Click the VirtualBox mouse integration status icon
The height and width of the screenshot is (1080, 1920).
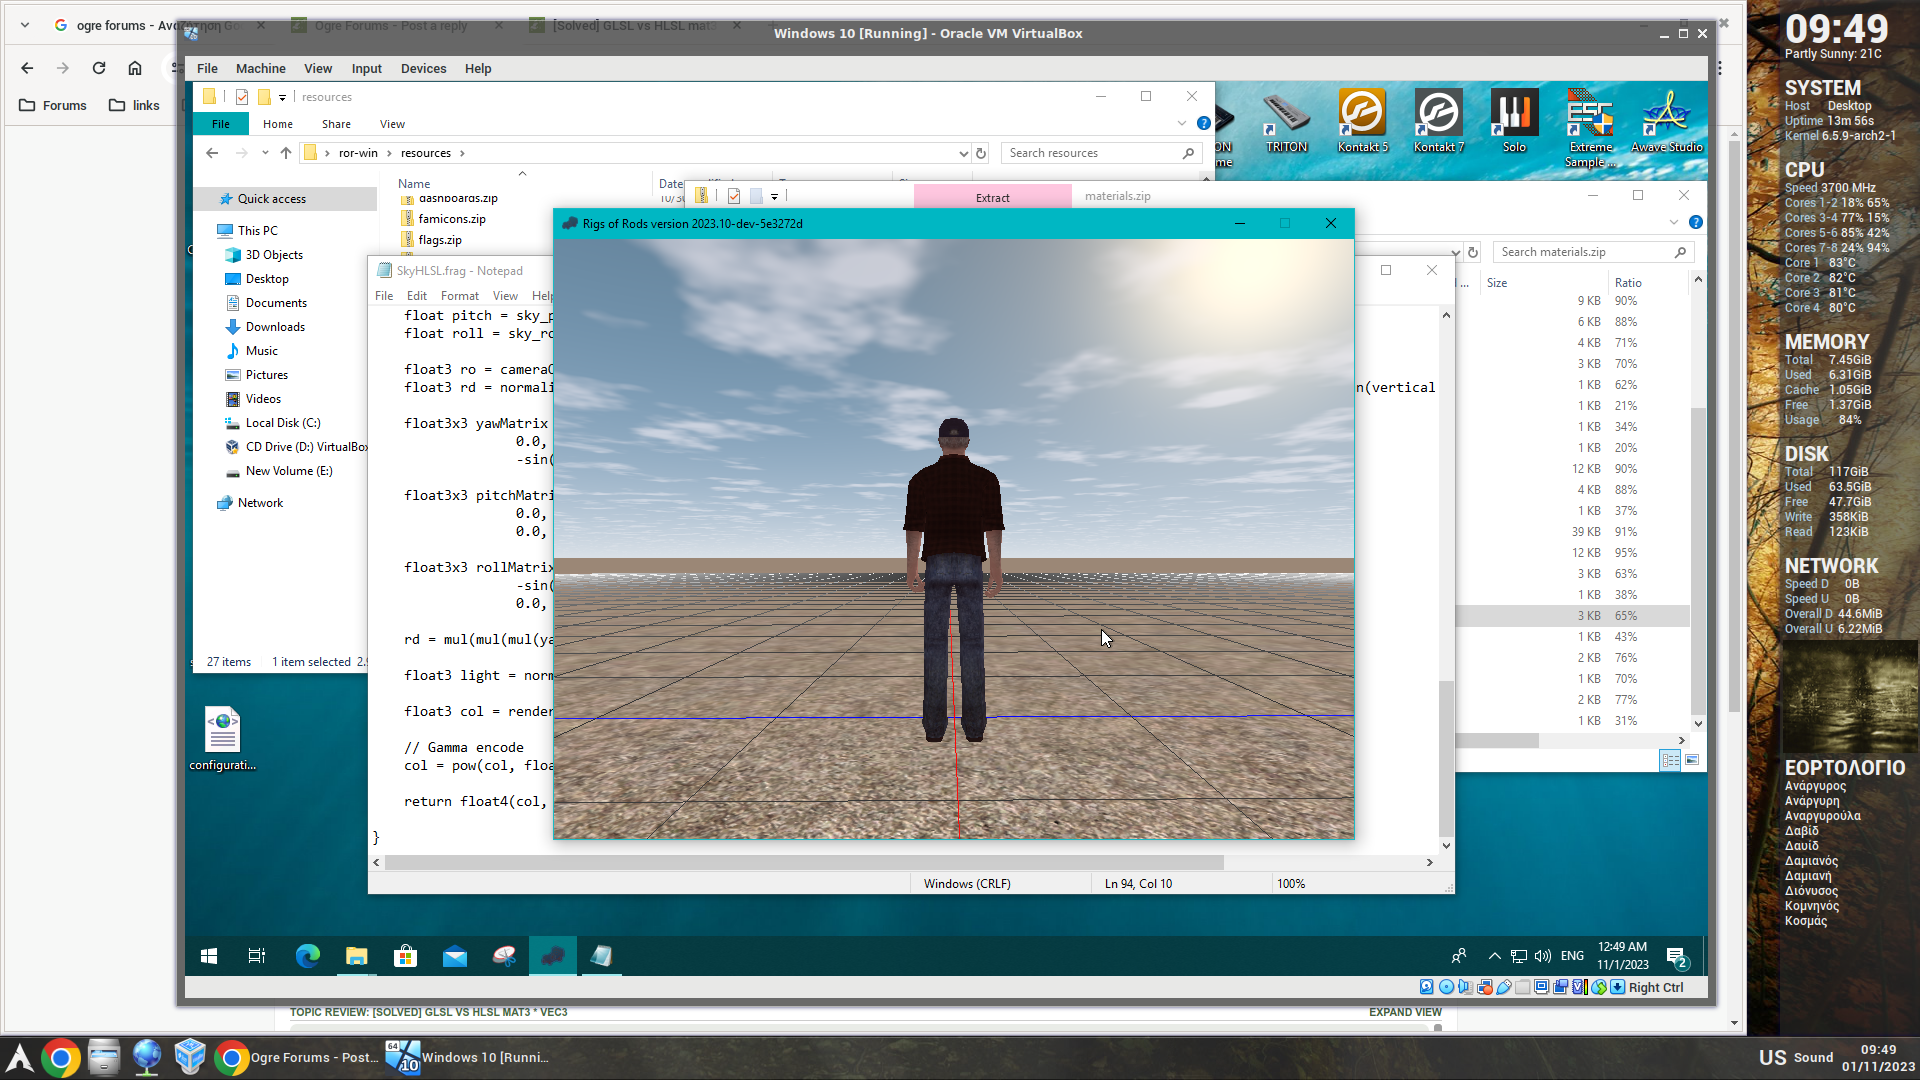(1599, 987)
